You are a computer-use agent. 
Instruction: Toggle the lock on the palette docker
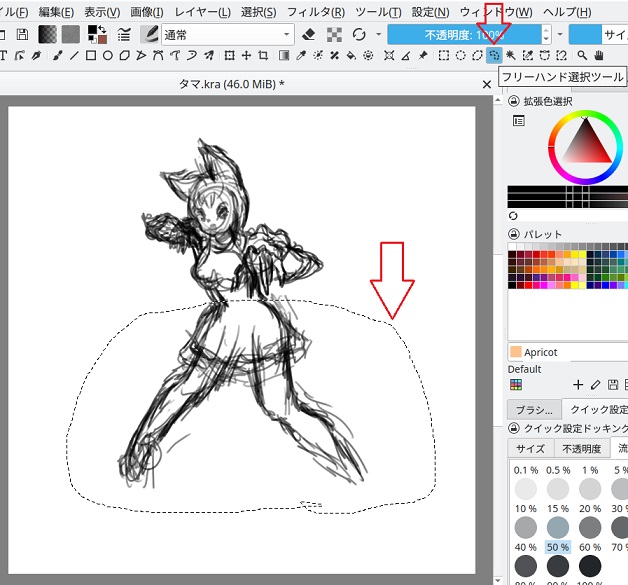click(x=514, y=234)
